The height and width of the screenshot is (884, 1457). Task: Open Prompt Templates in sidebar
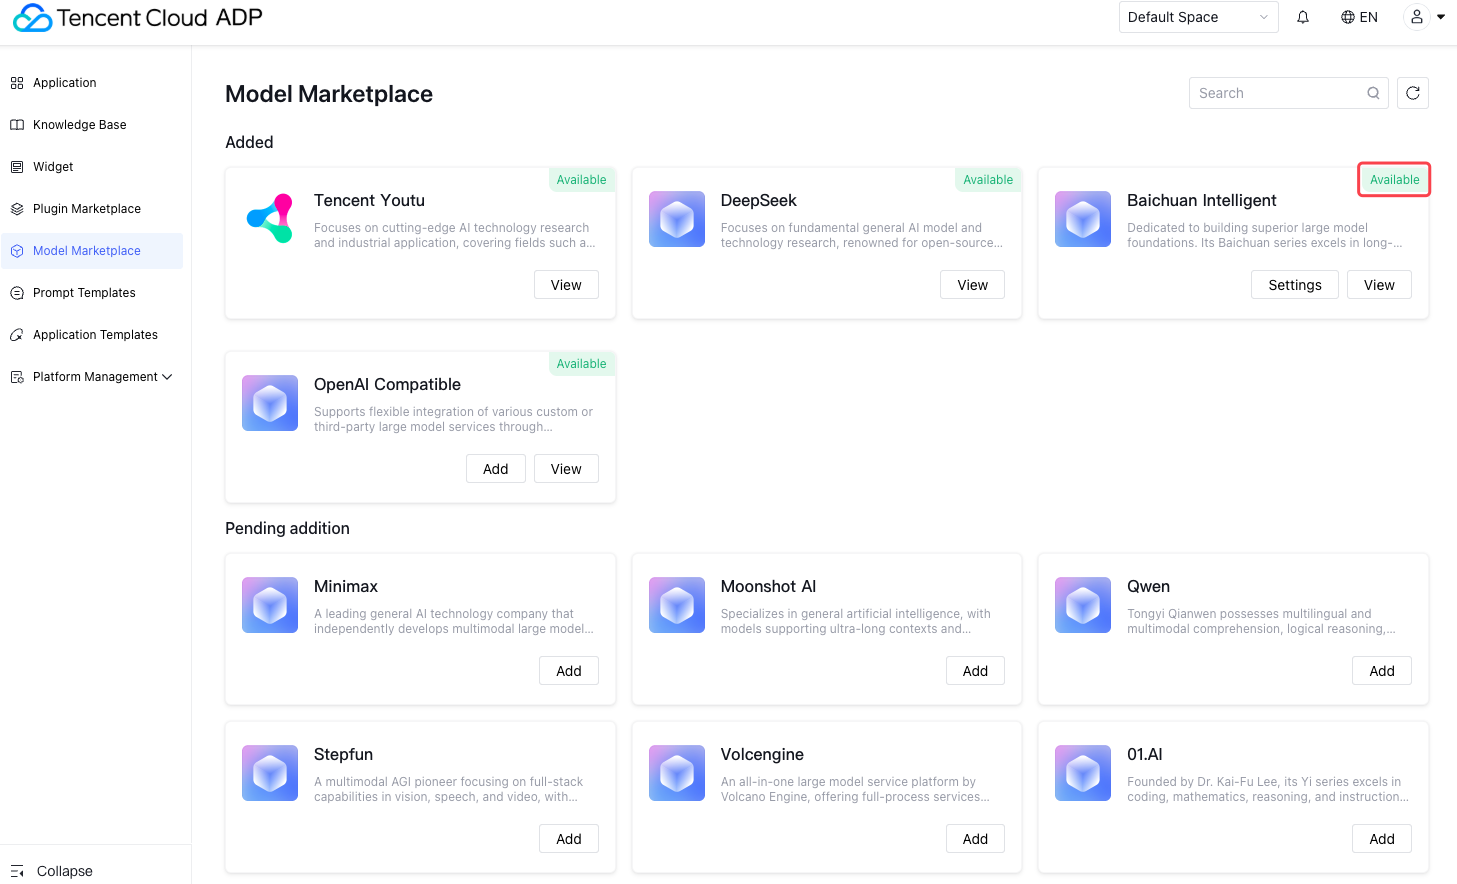point(91,293)
